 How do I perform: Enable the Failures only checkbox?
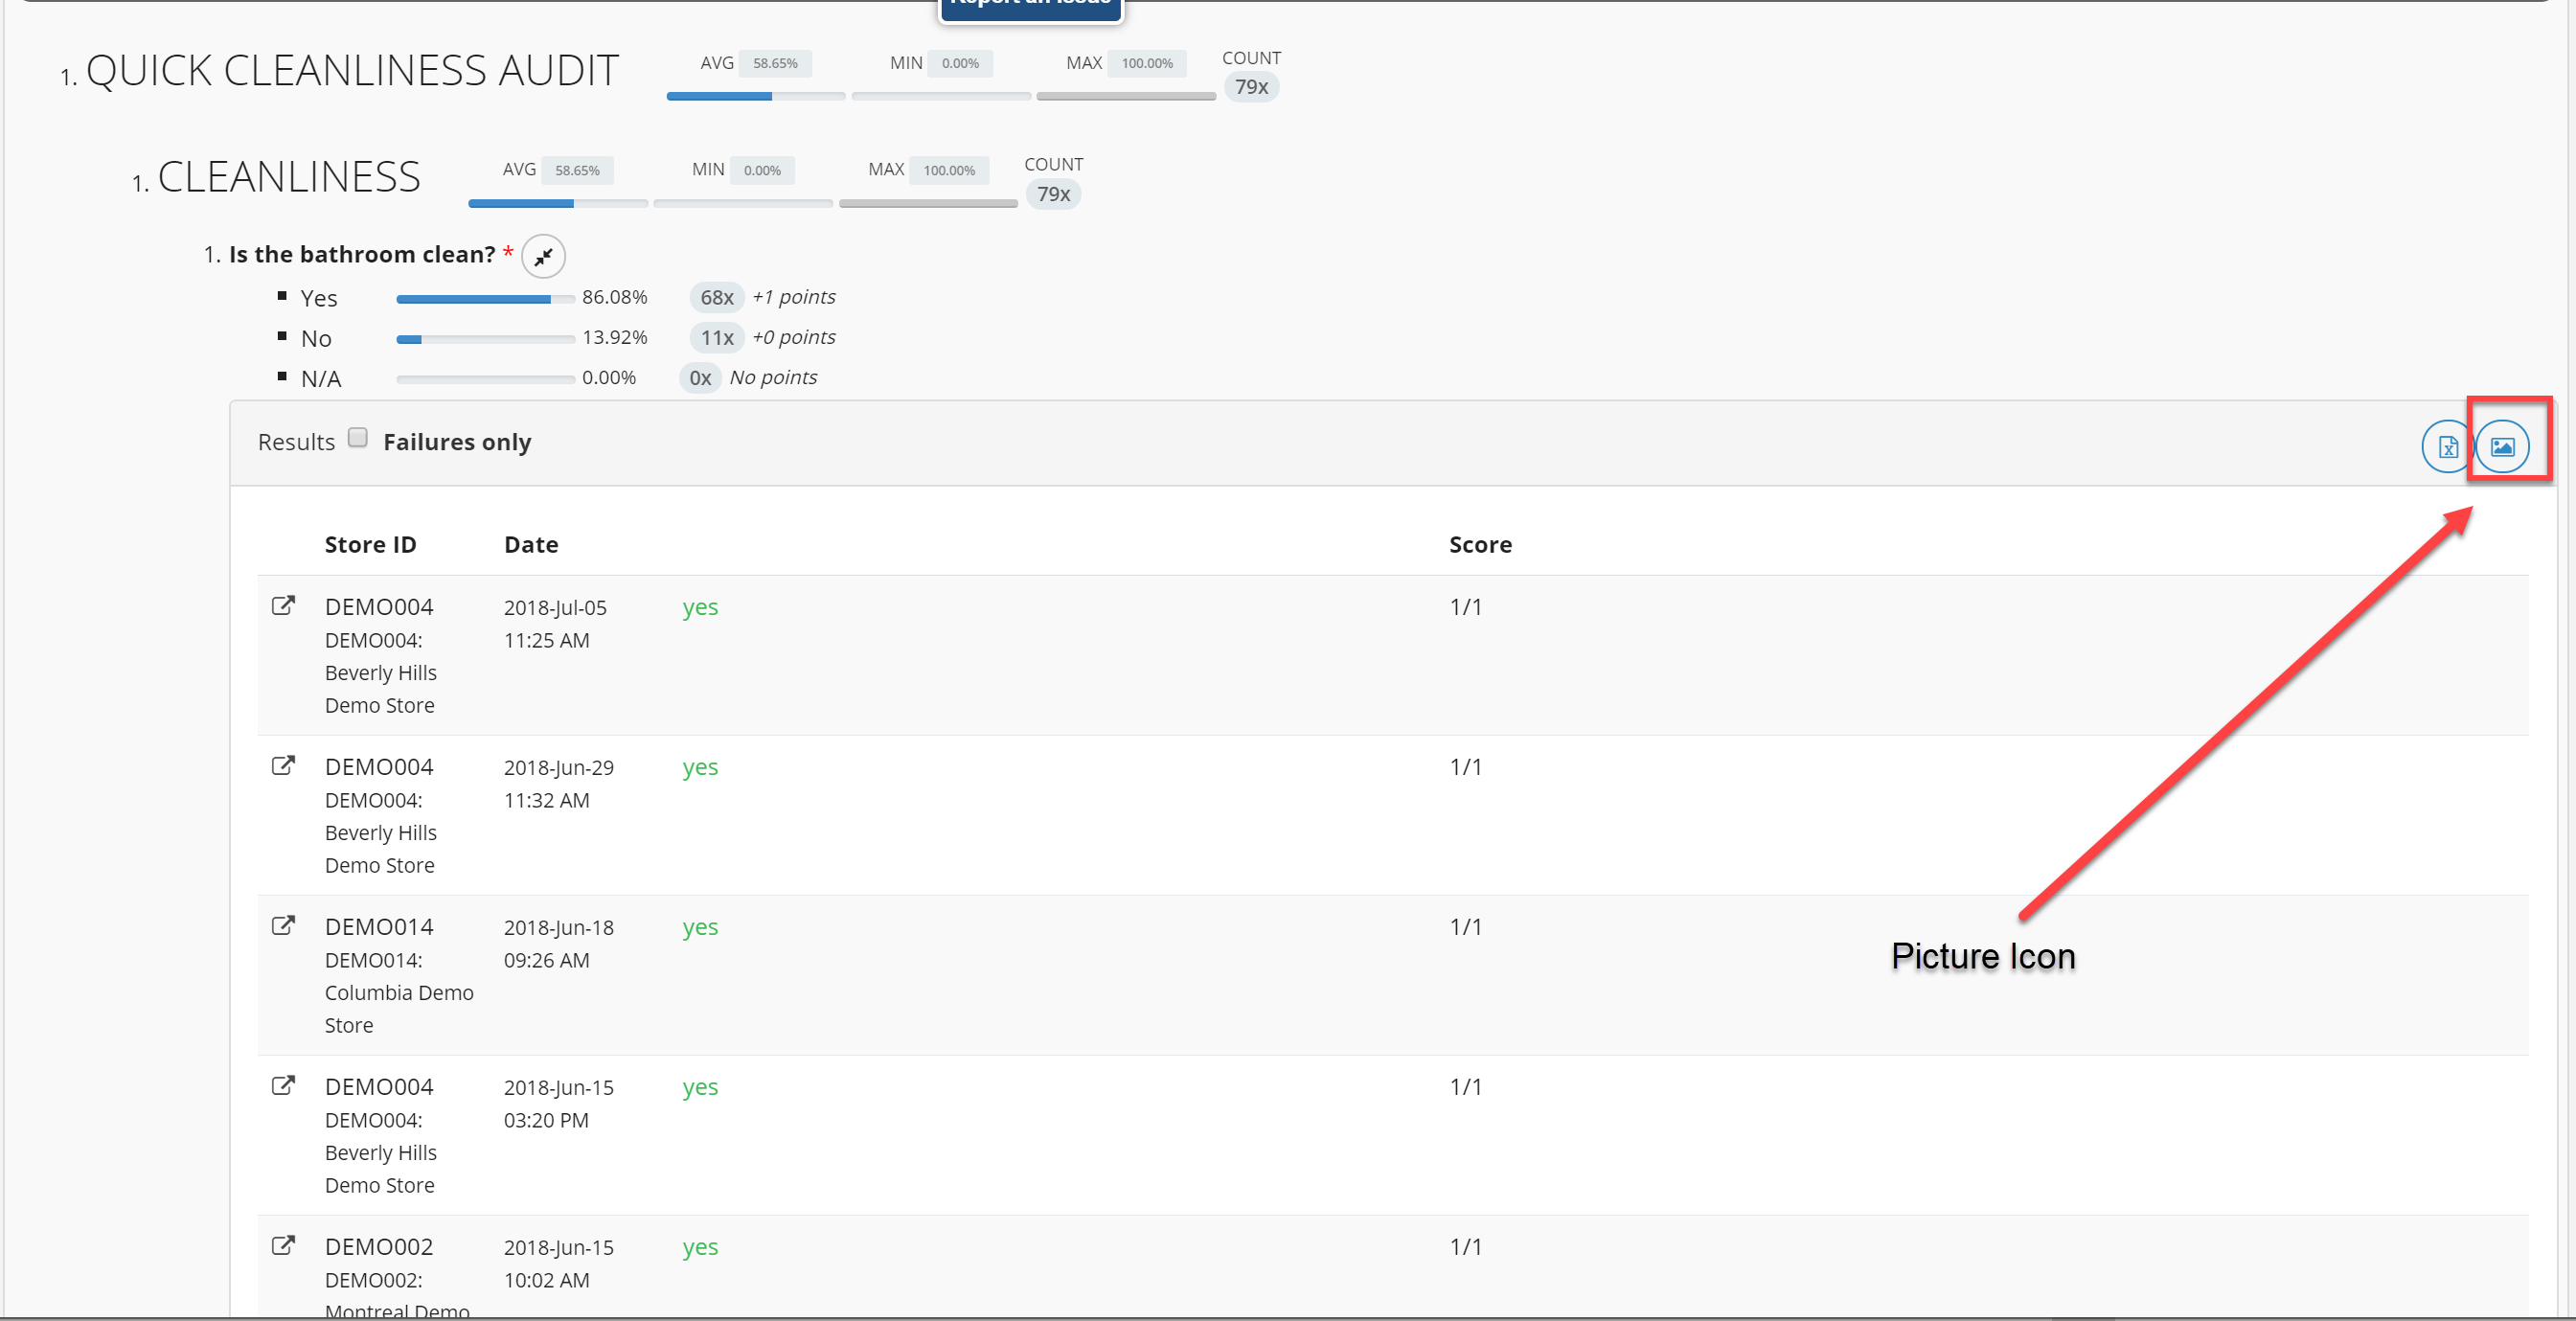pyautogui.click(x=358, y=438)
